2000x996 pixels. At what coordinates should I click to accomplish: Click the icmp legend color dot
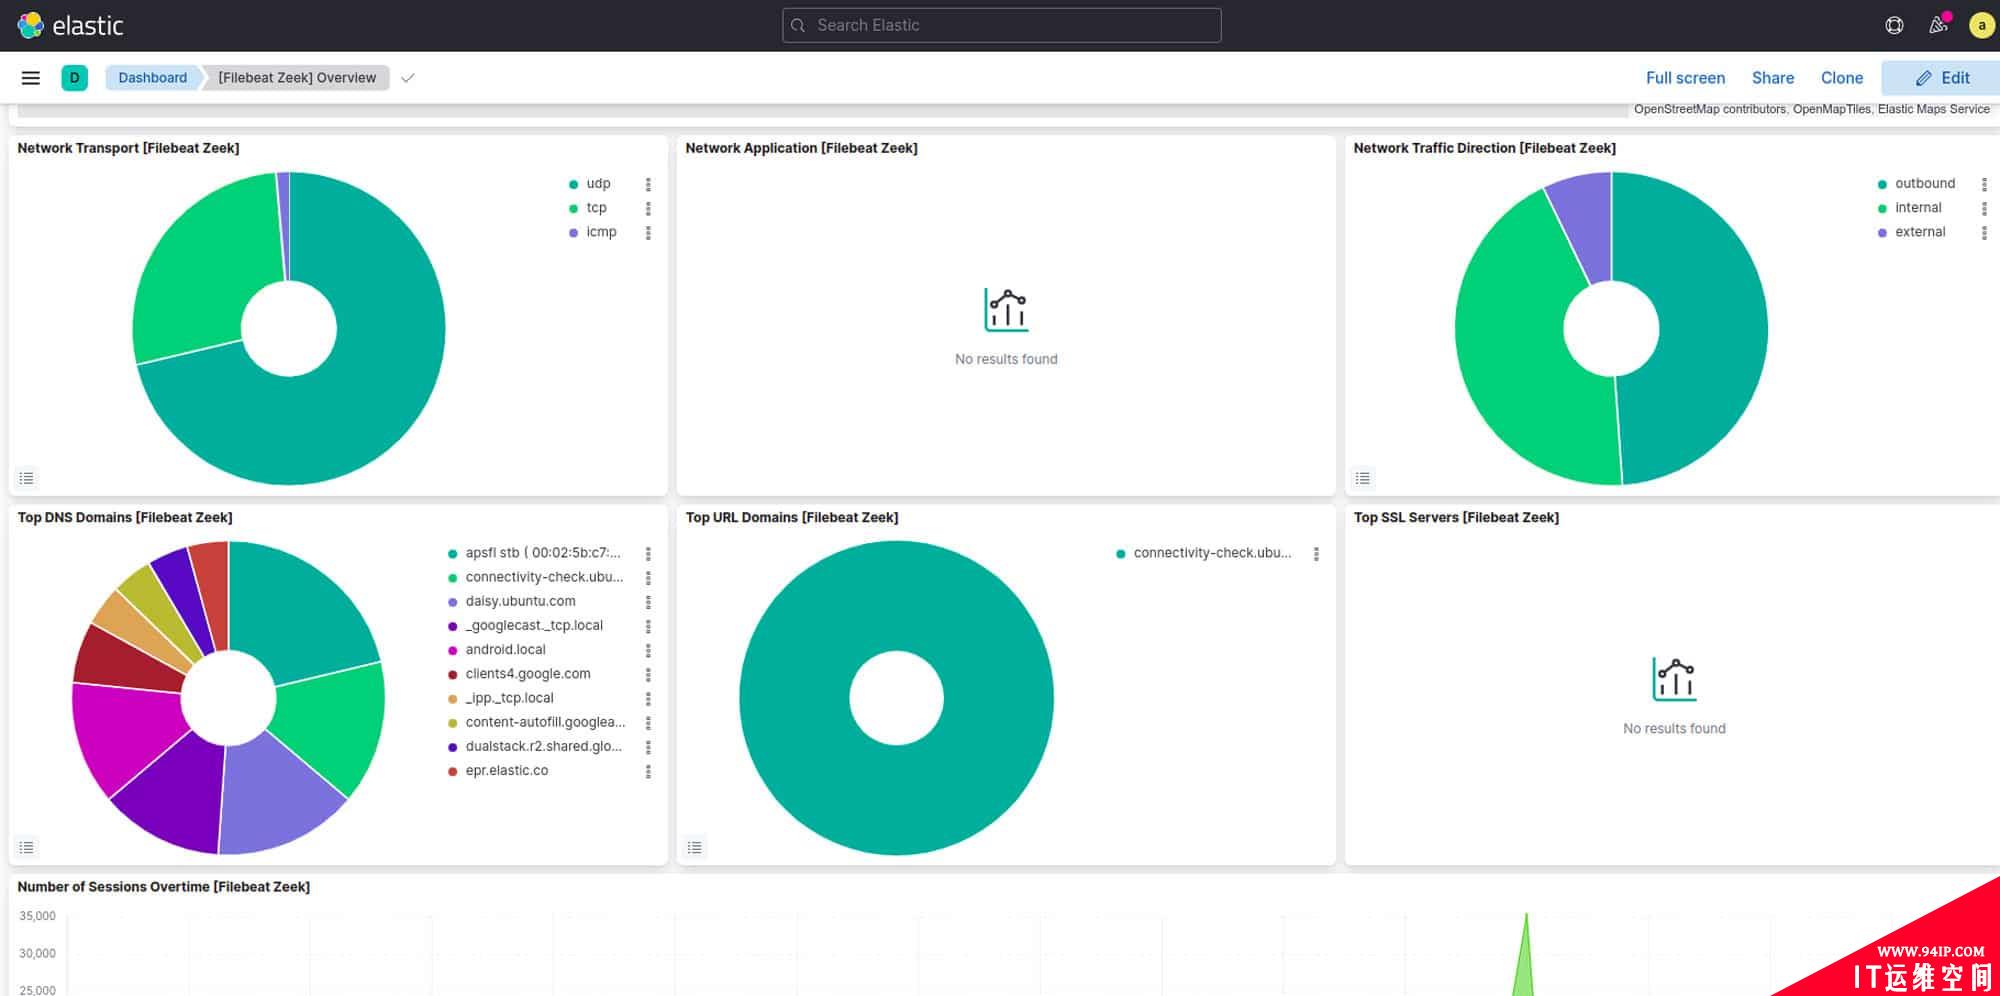tap(573, 233)
